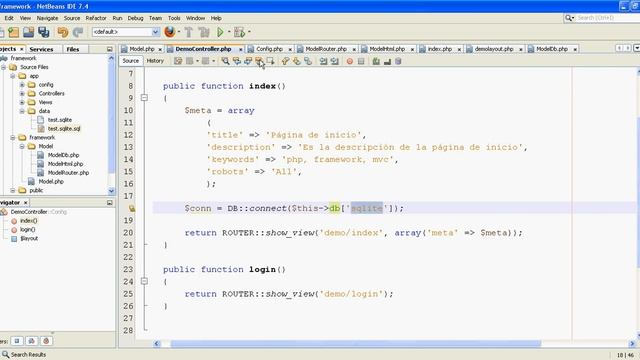Click the Redo arrow icon
Screen dimensions: 640x360
[78, 32]
